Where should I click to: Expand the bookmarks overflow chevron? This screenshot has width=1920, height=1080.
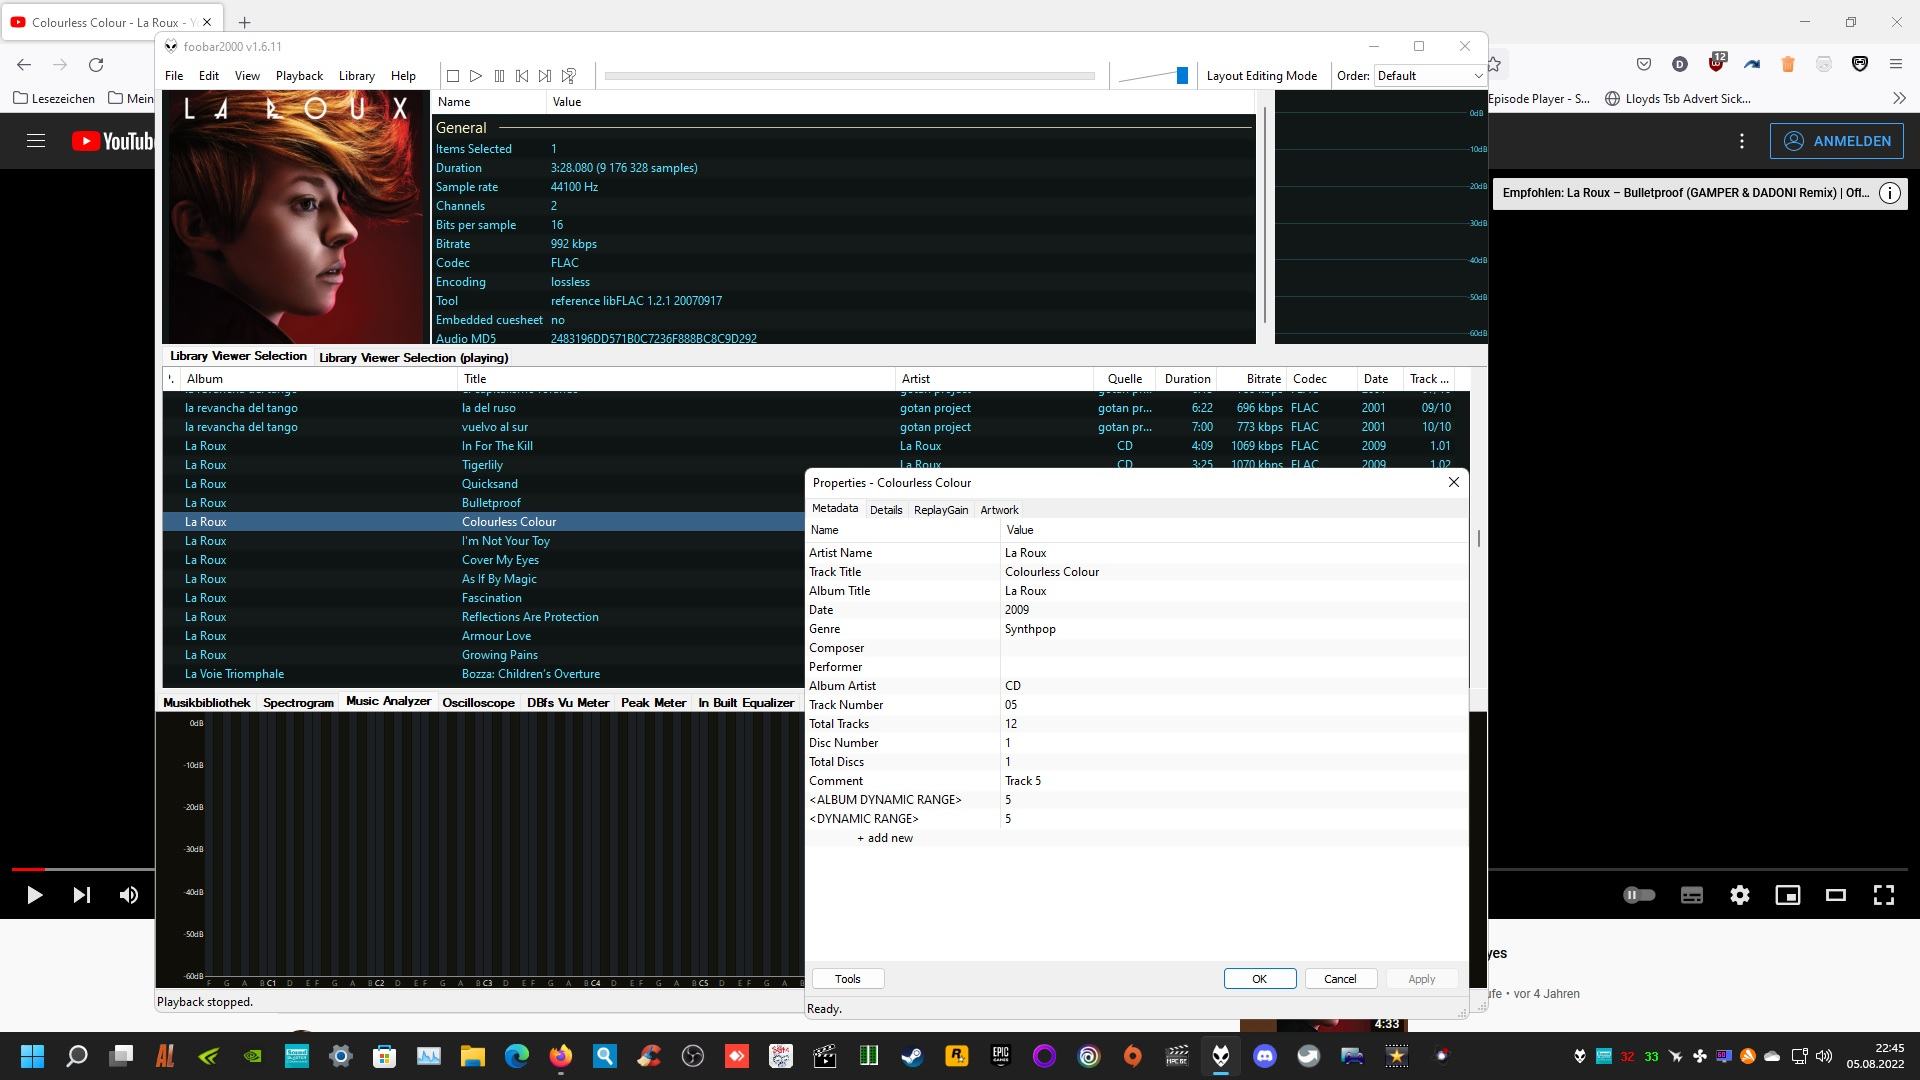point(1899,98)
